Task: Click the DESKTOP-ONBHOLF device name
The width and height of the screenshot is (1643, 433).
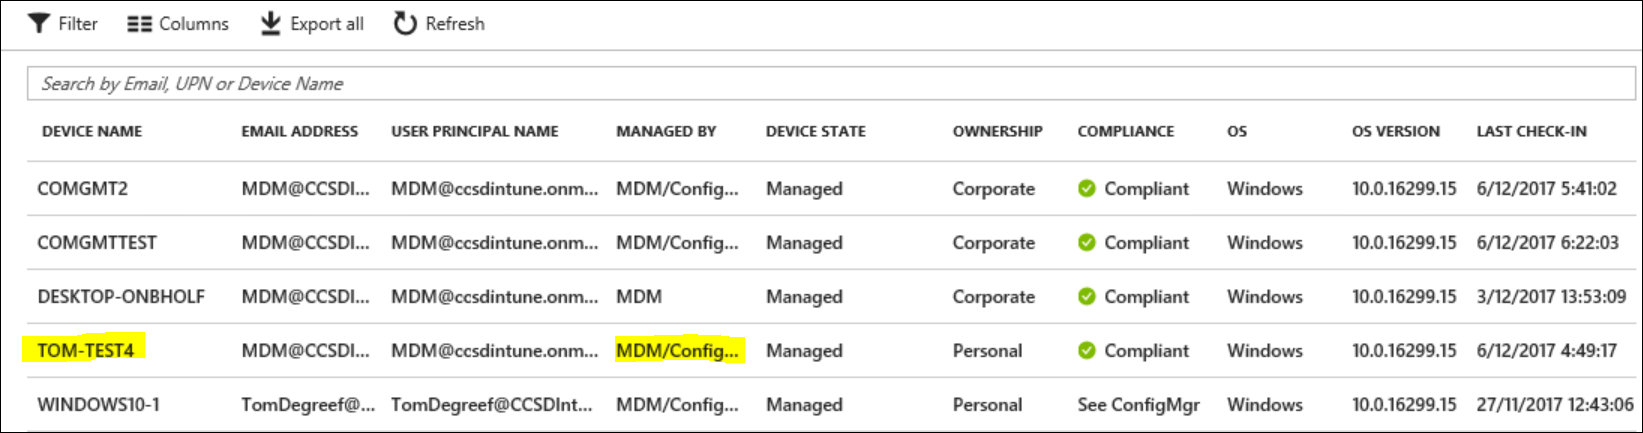Action: [121, 297]
